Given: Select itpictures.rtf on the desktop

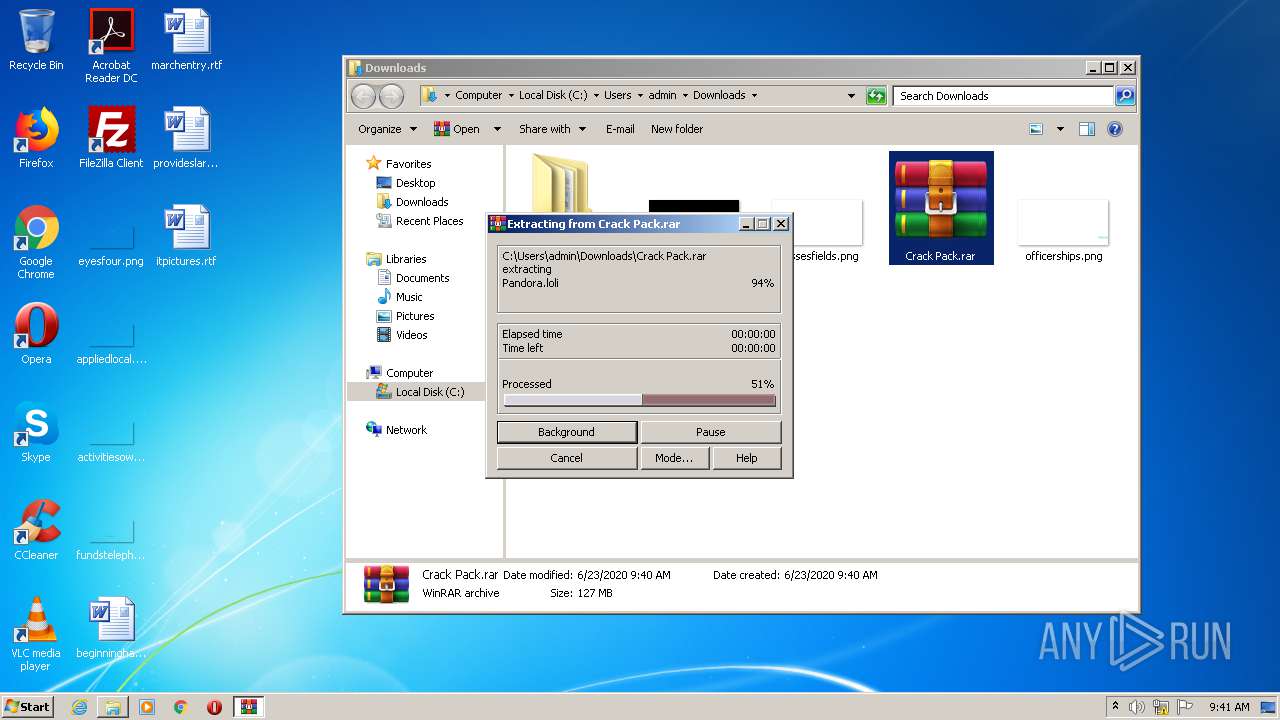Looking at the screenshot, I should point(186,236).
